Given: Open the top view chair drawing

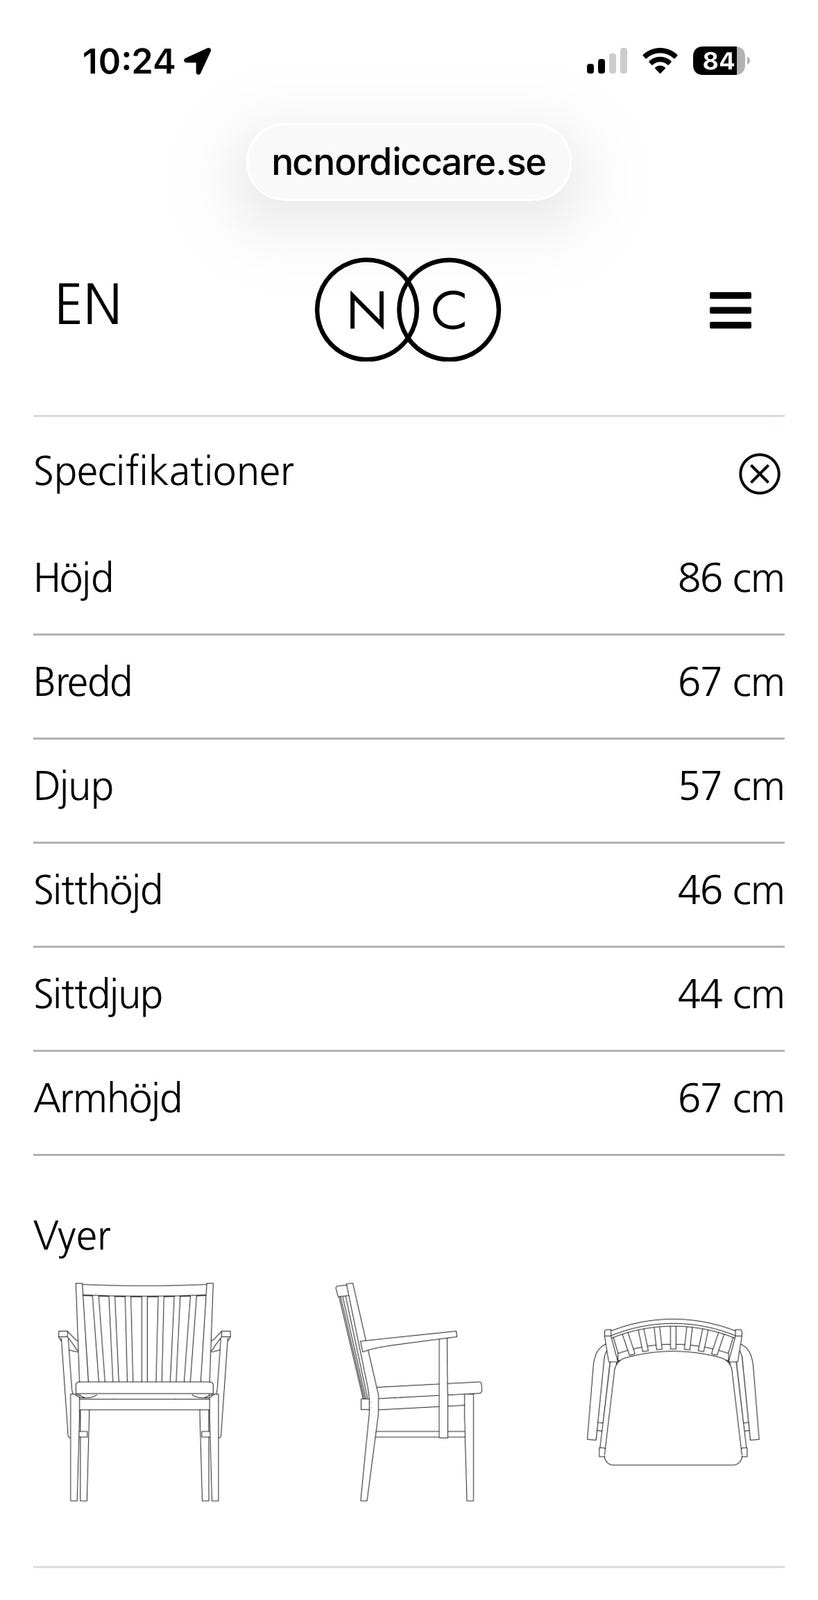Looking at the screenshot, I should tap(672, 1391).
